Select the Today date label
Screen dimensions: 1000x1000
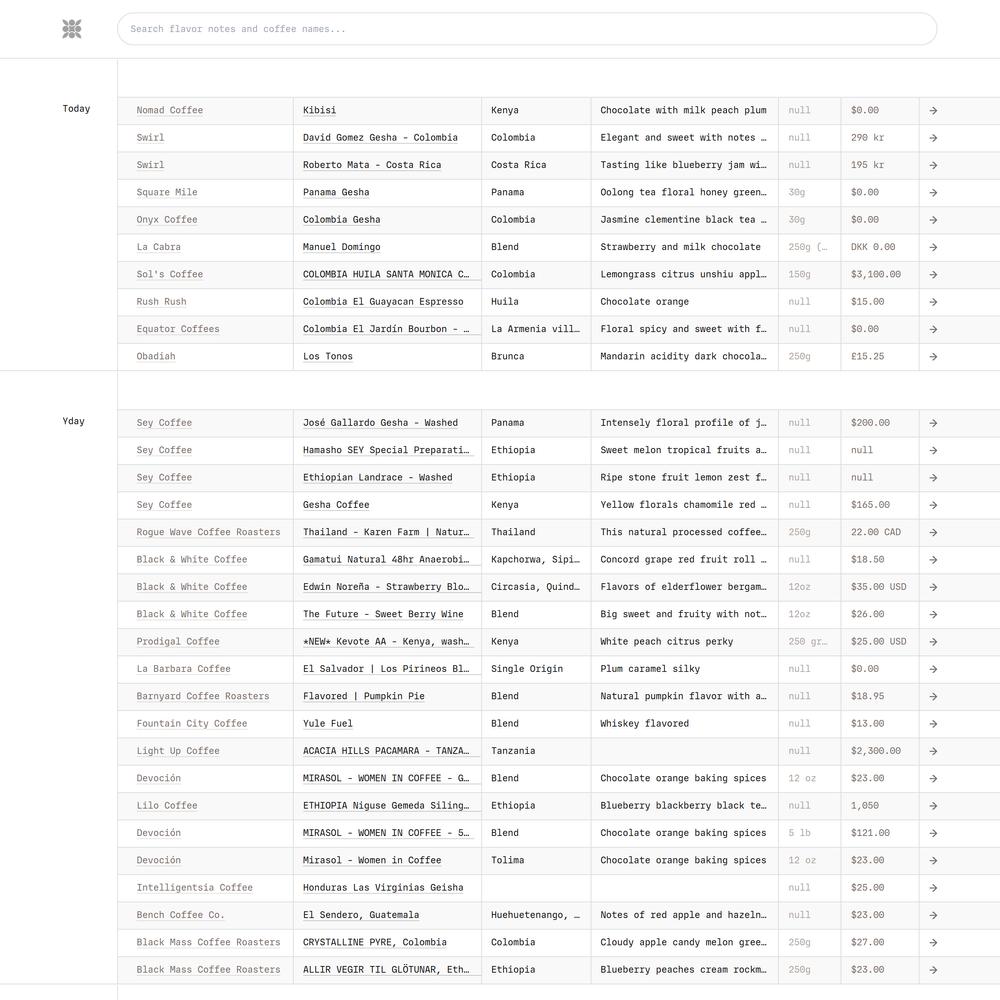coord(77,109)
